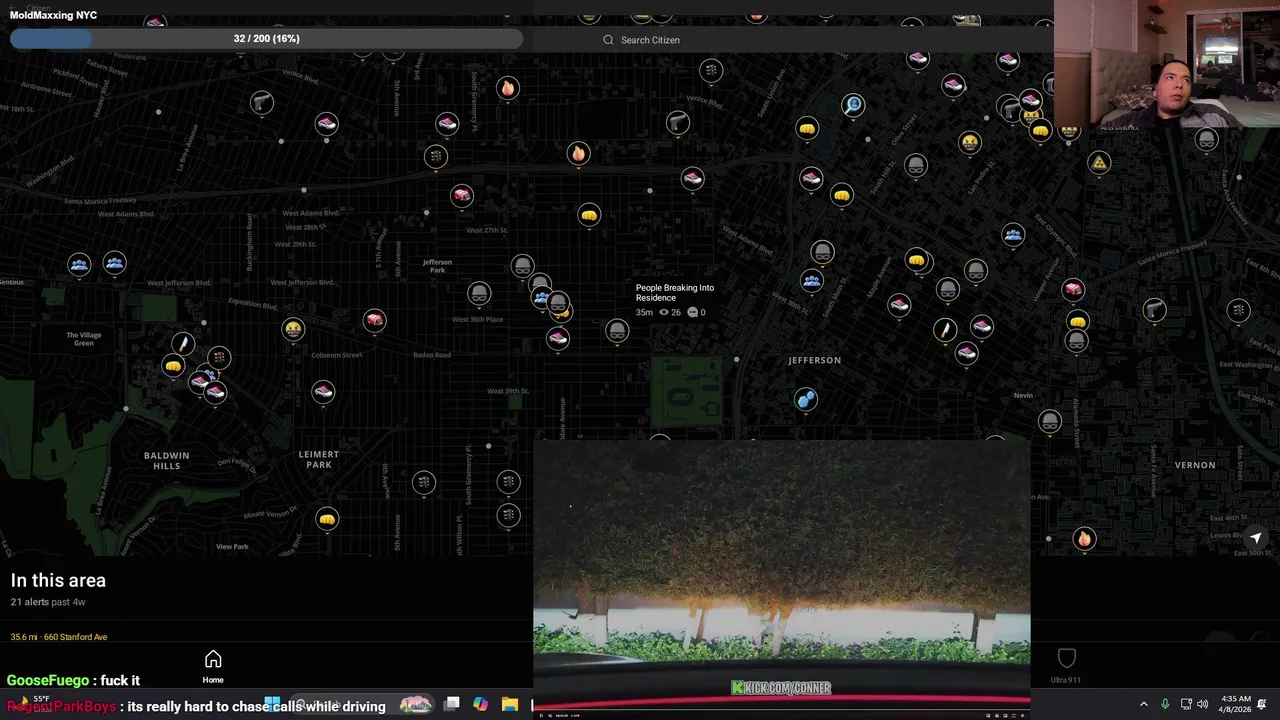The height and width of the screenshot is (720, 1280).
Task: Click the In this area heading
Action: coord(58,580)
